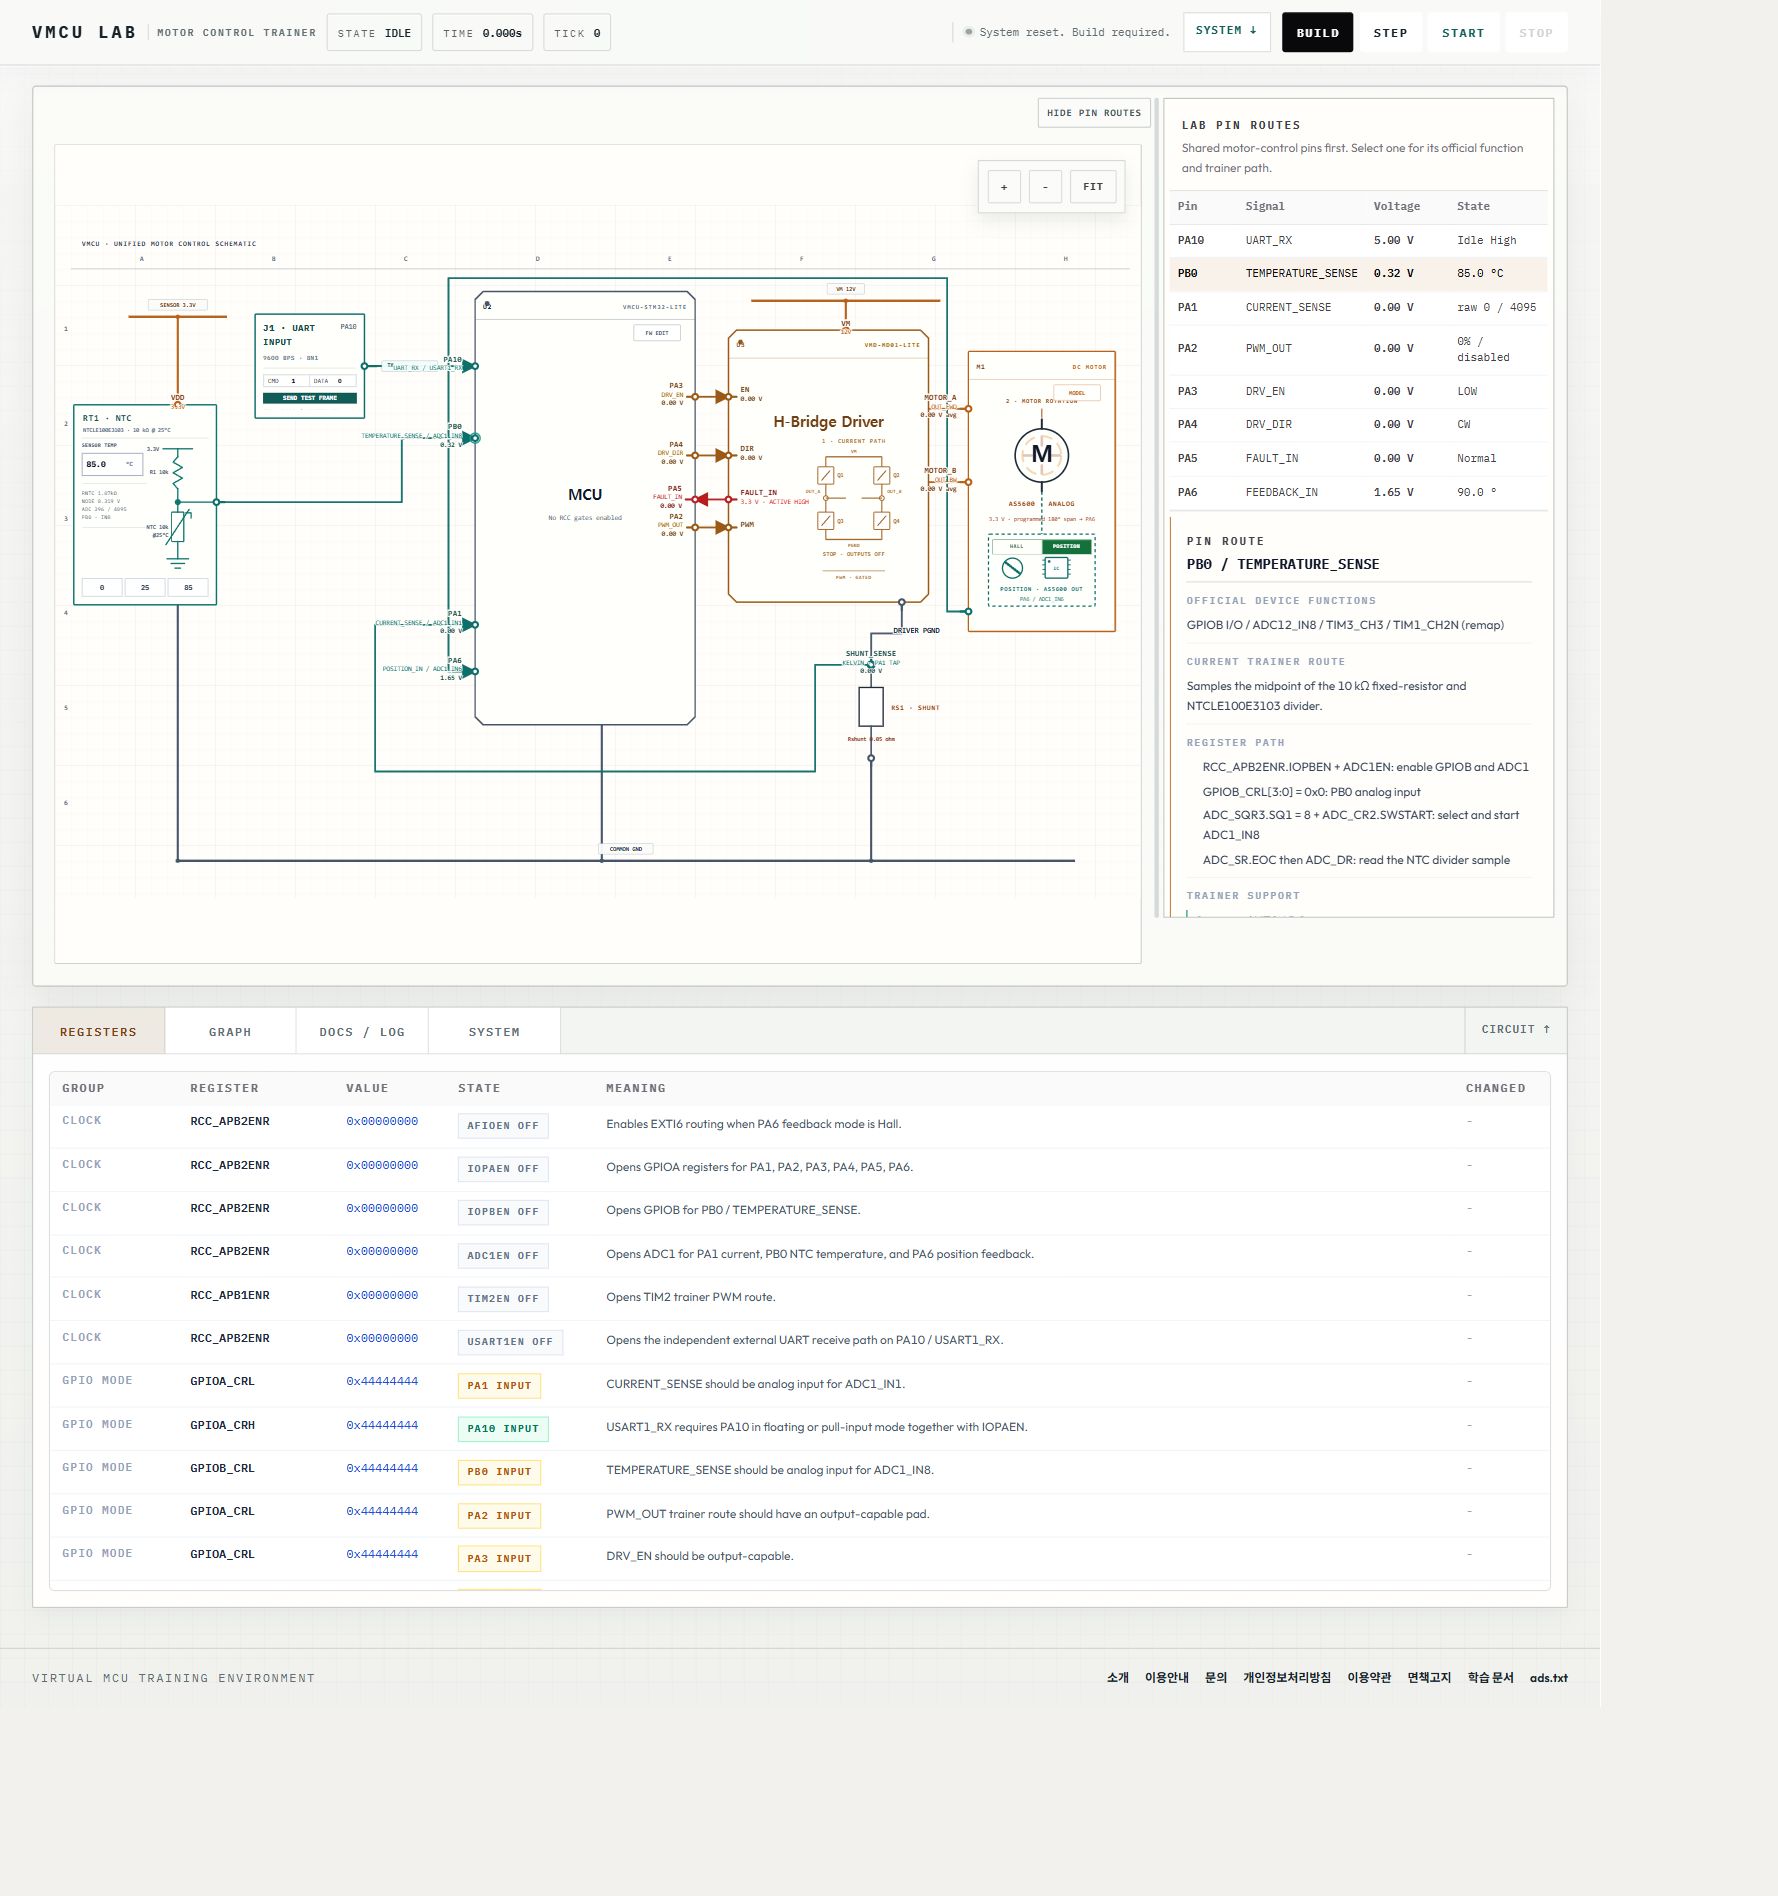The image size is (1778, 1896).
Task: Select the REGISTERS tab
Action: point(98,1032)
